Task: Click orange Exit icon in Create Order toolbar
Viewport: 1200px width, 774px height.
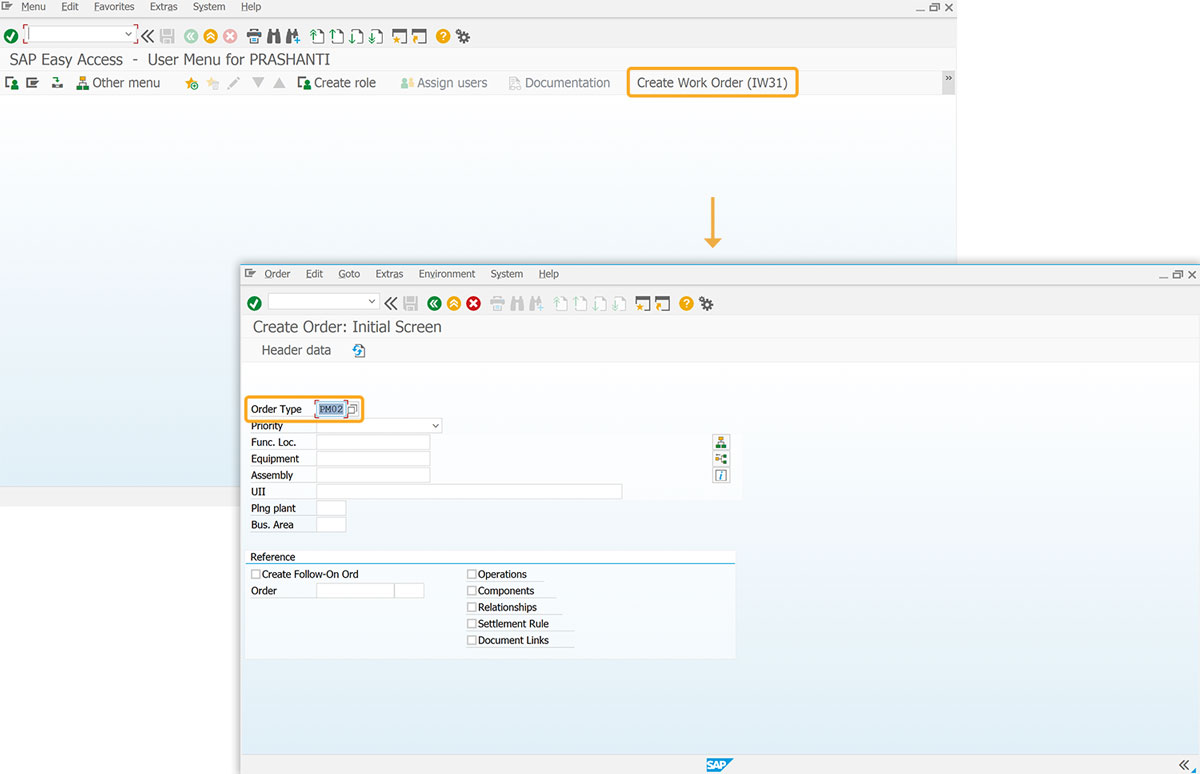Action: pos(454,303)
